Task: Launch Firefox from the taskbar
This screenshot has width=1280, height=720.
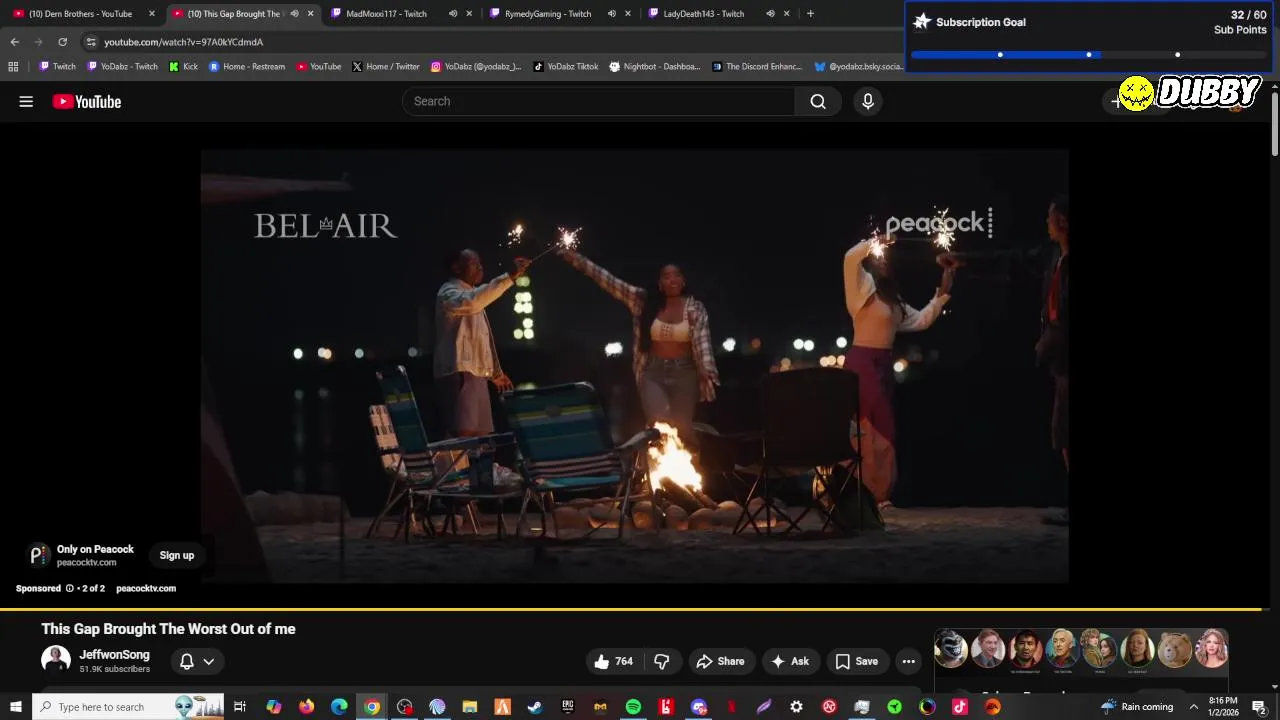Action: (306, 707)
